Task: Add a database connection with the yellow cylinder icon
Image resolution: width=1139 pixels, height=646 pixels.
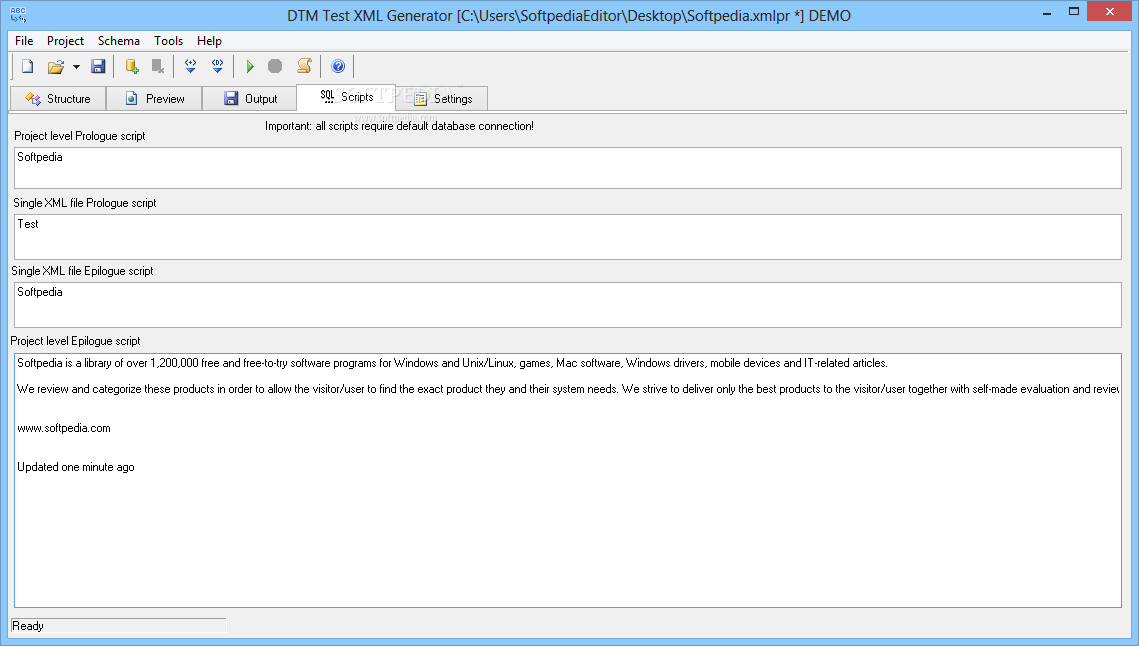Action: coord(131,67)
